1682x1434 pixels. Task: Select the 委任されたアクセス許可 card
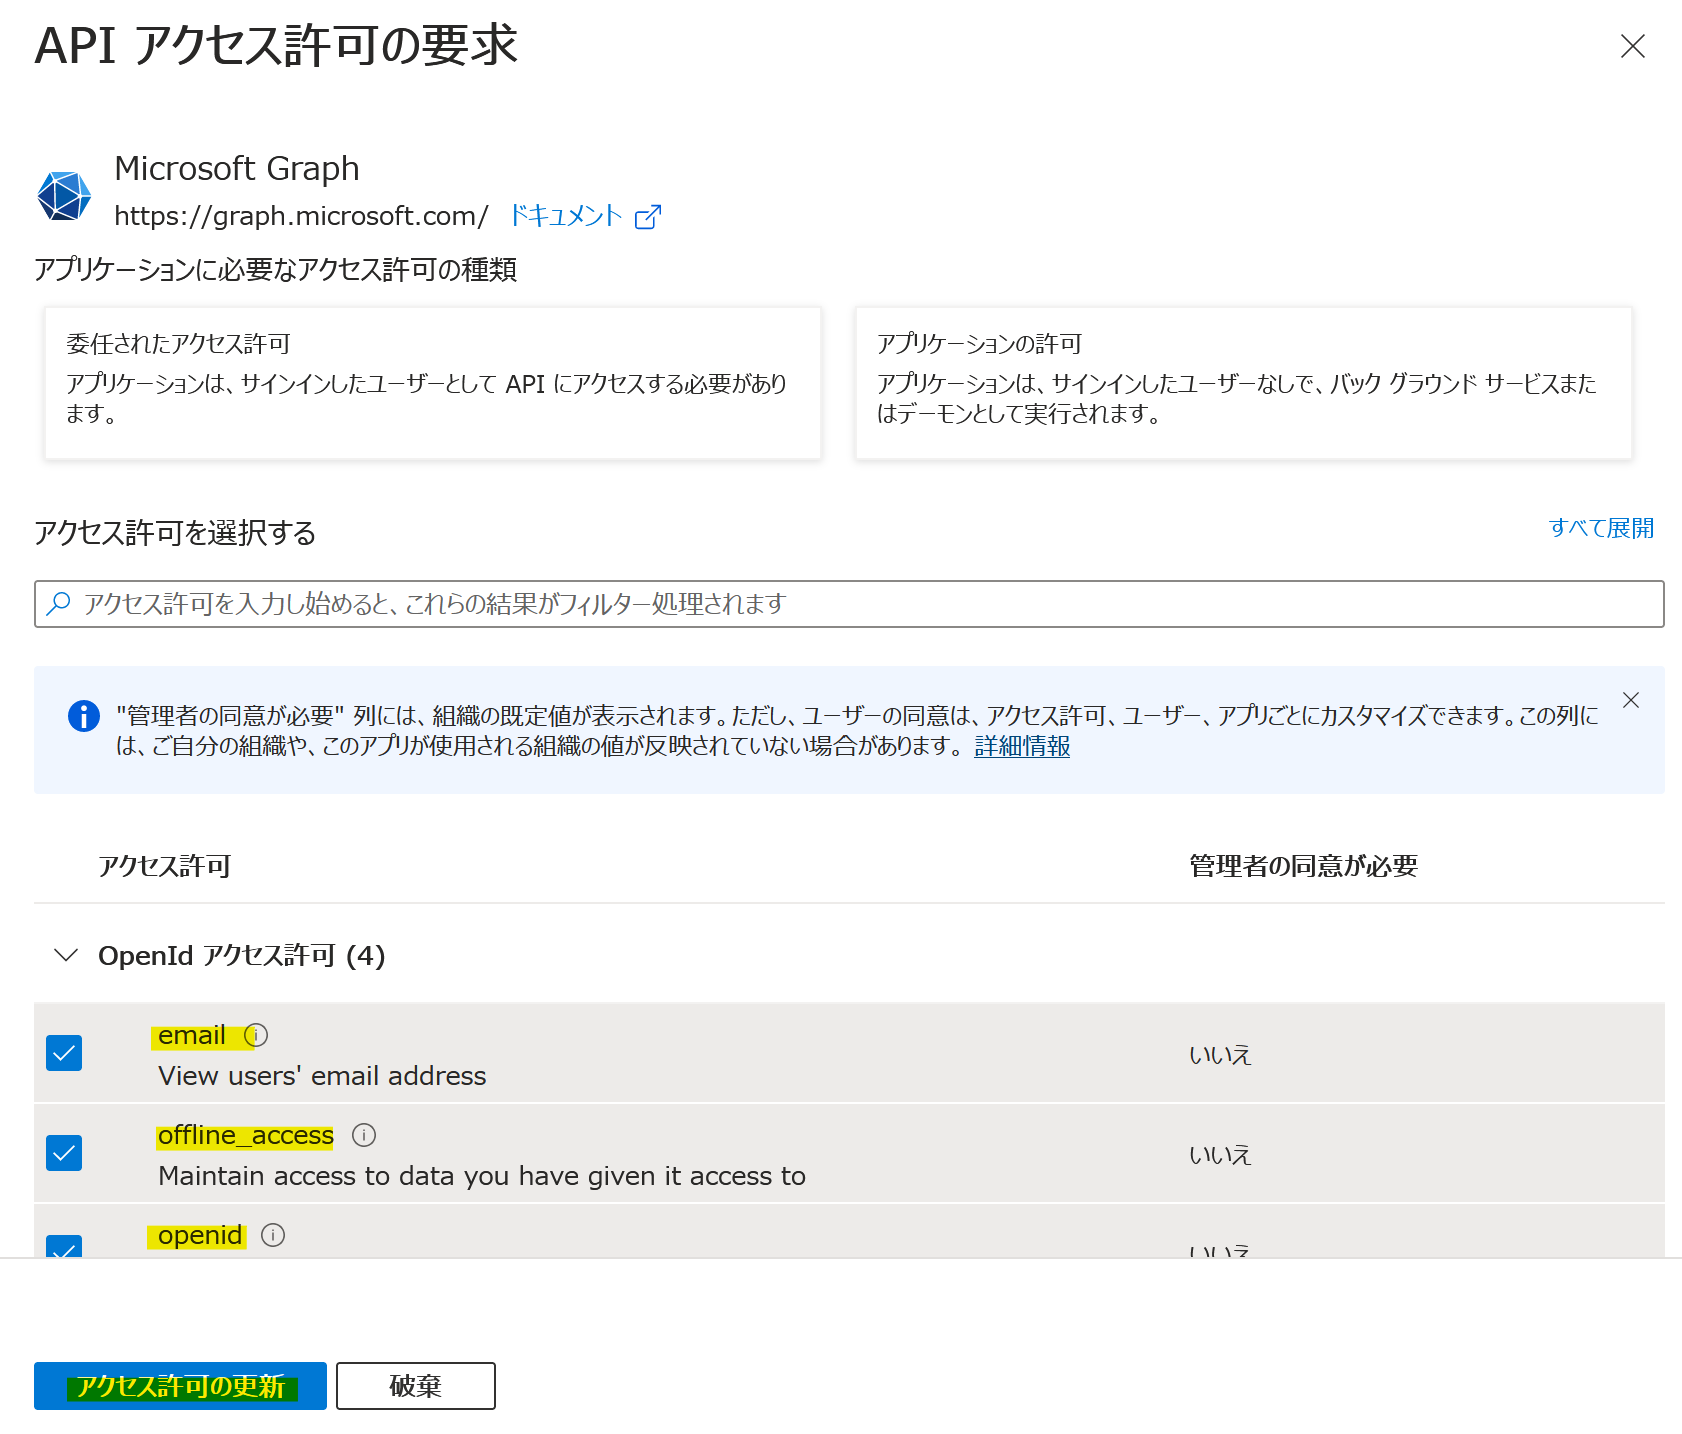(x=433, y=383)
